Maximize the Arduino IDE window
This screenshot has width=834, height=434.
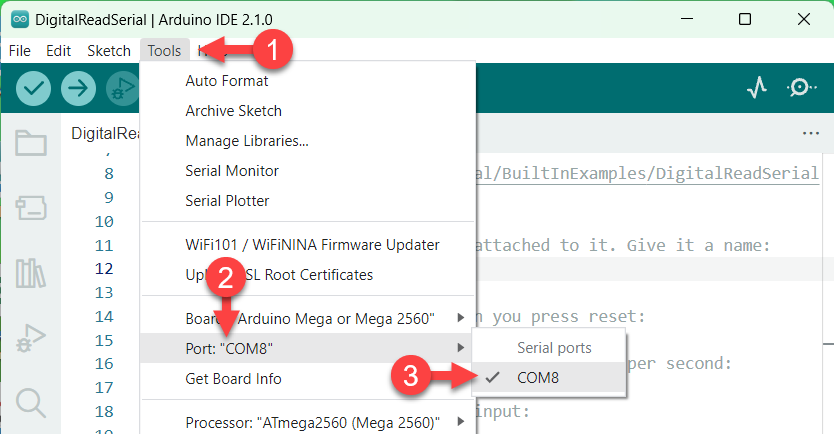pyautogui.click(x=745, y=19)
